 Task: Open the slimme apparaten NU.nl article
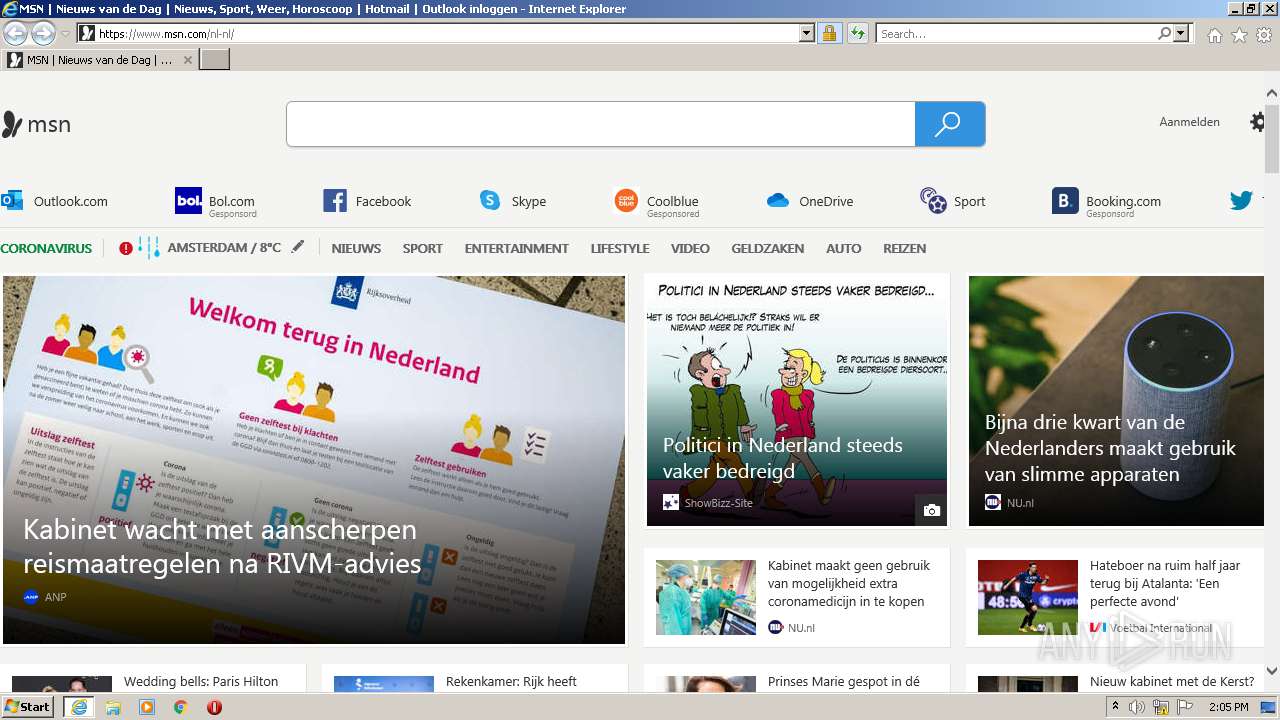pyautogui.click(x=1116, y=401)
